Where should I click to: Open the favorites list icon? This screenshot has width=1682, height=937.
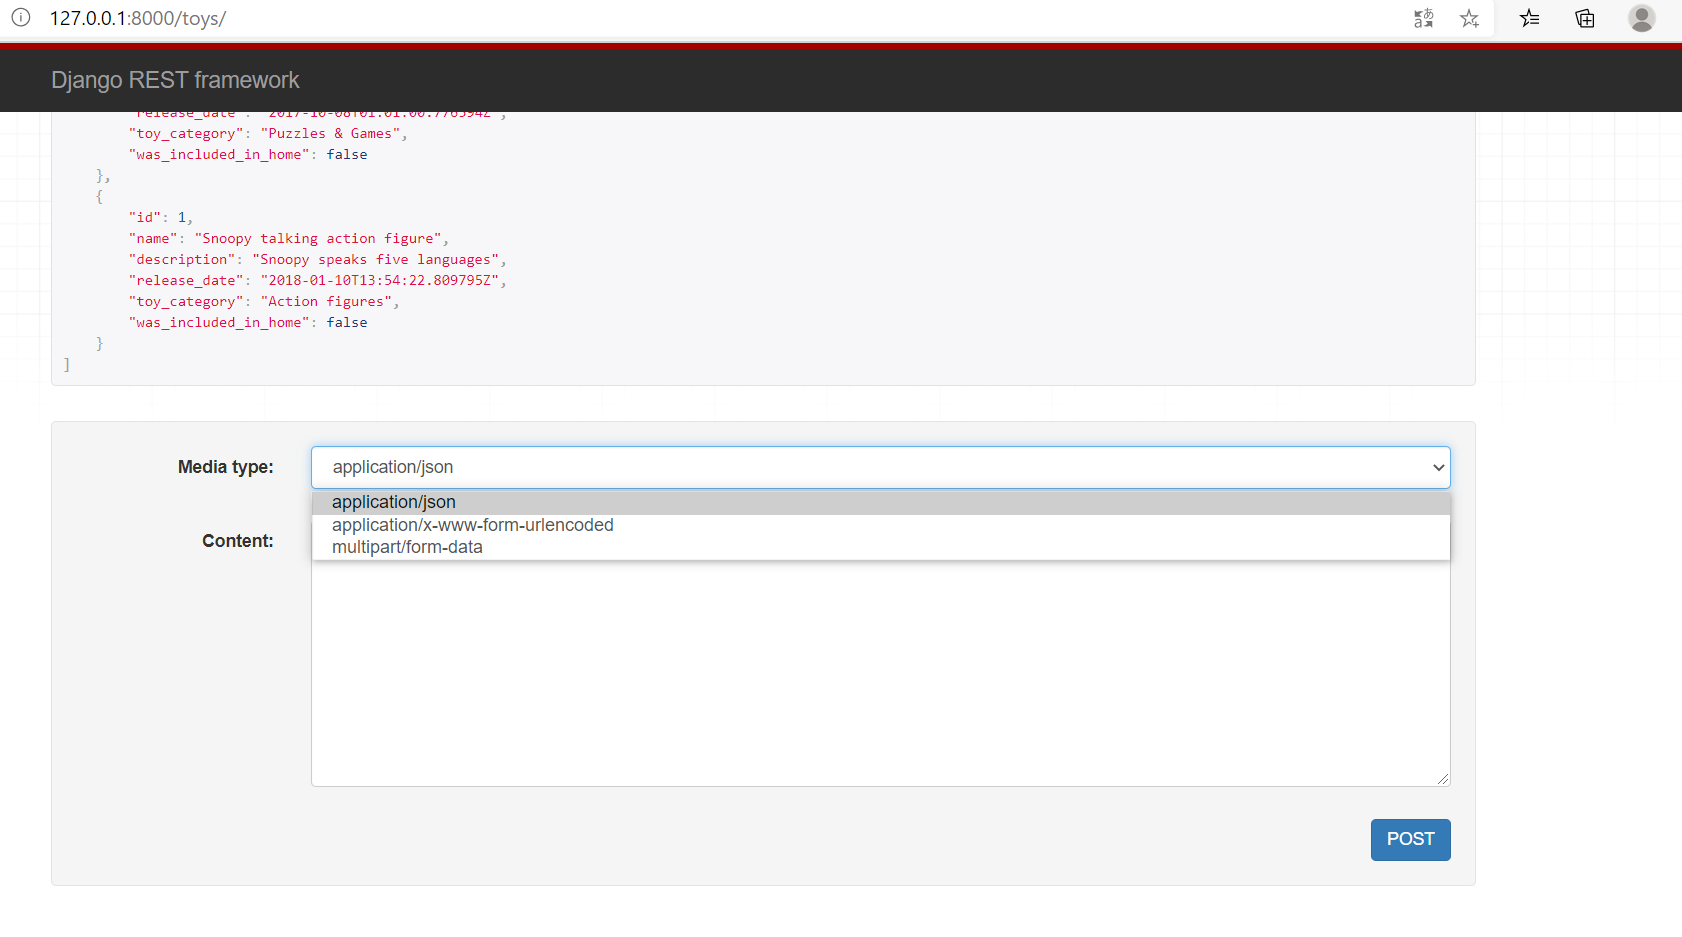coord(1530,18)
